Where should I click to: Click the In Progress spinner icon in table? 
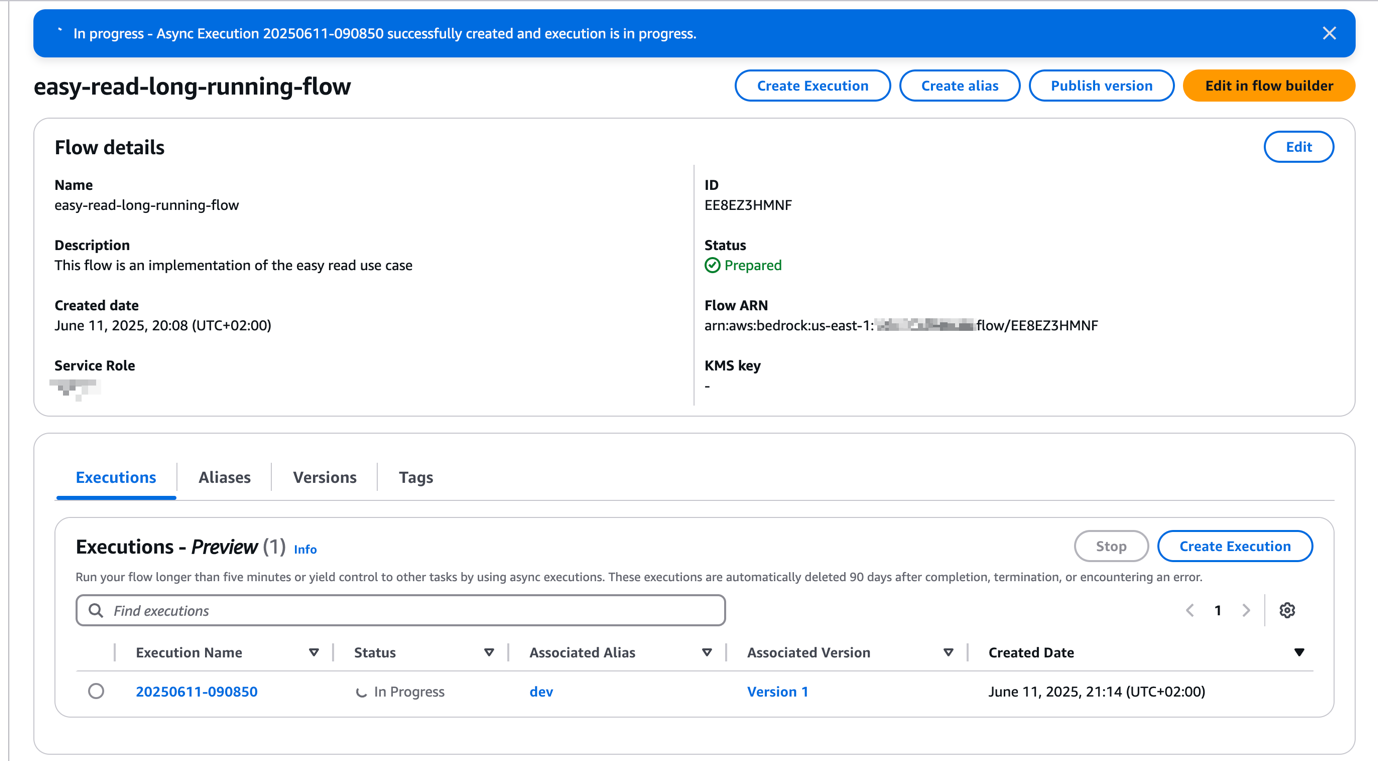(360, 691)
